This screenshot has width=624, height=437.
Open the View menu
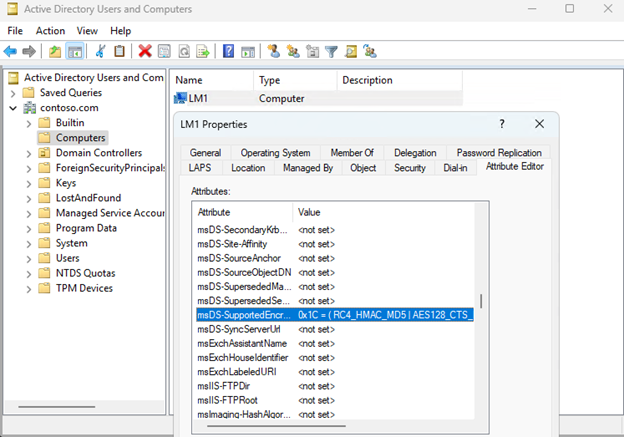pos(87,31)
